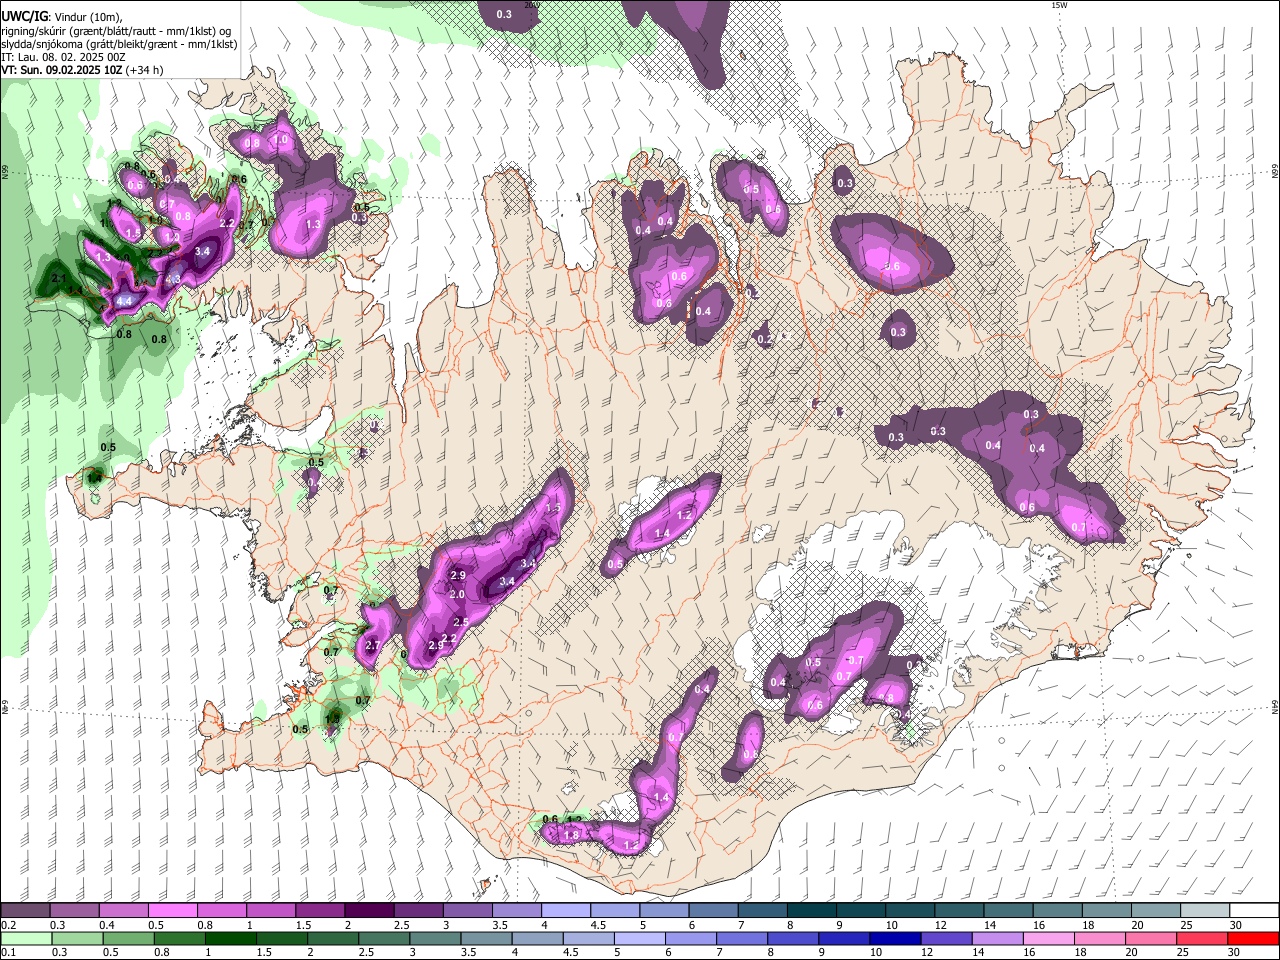The image size is (1280, 960).
Task: Click the 'UWC/IG: Vindur (10m),' title line
Action: [x=61, y=15]
